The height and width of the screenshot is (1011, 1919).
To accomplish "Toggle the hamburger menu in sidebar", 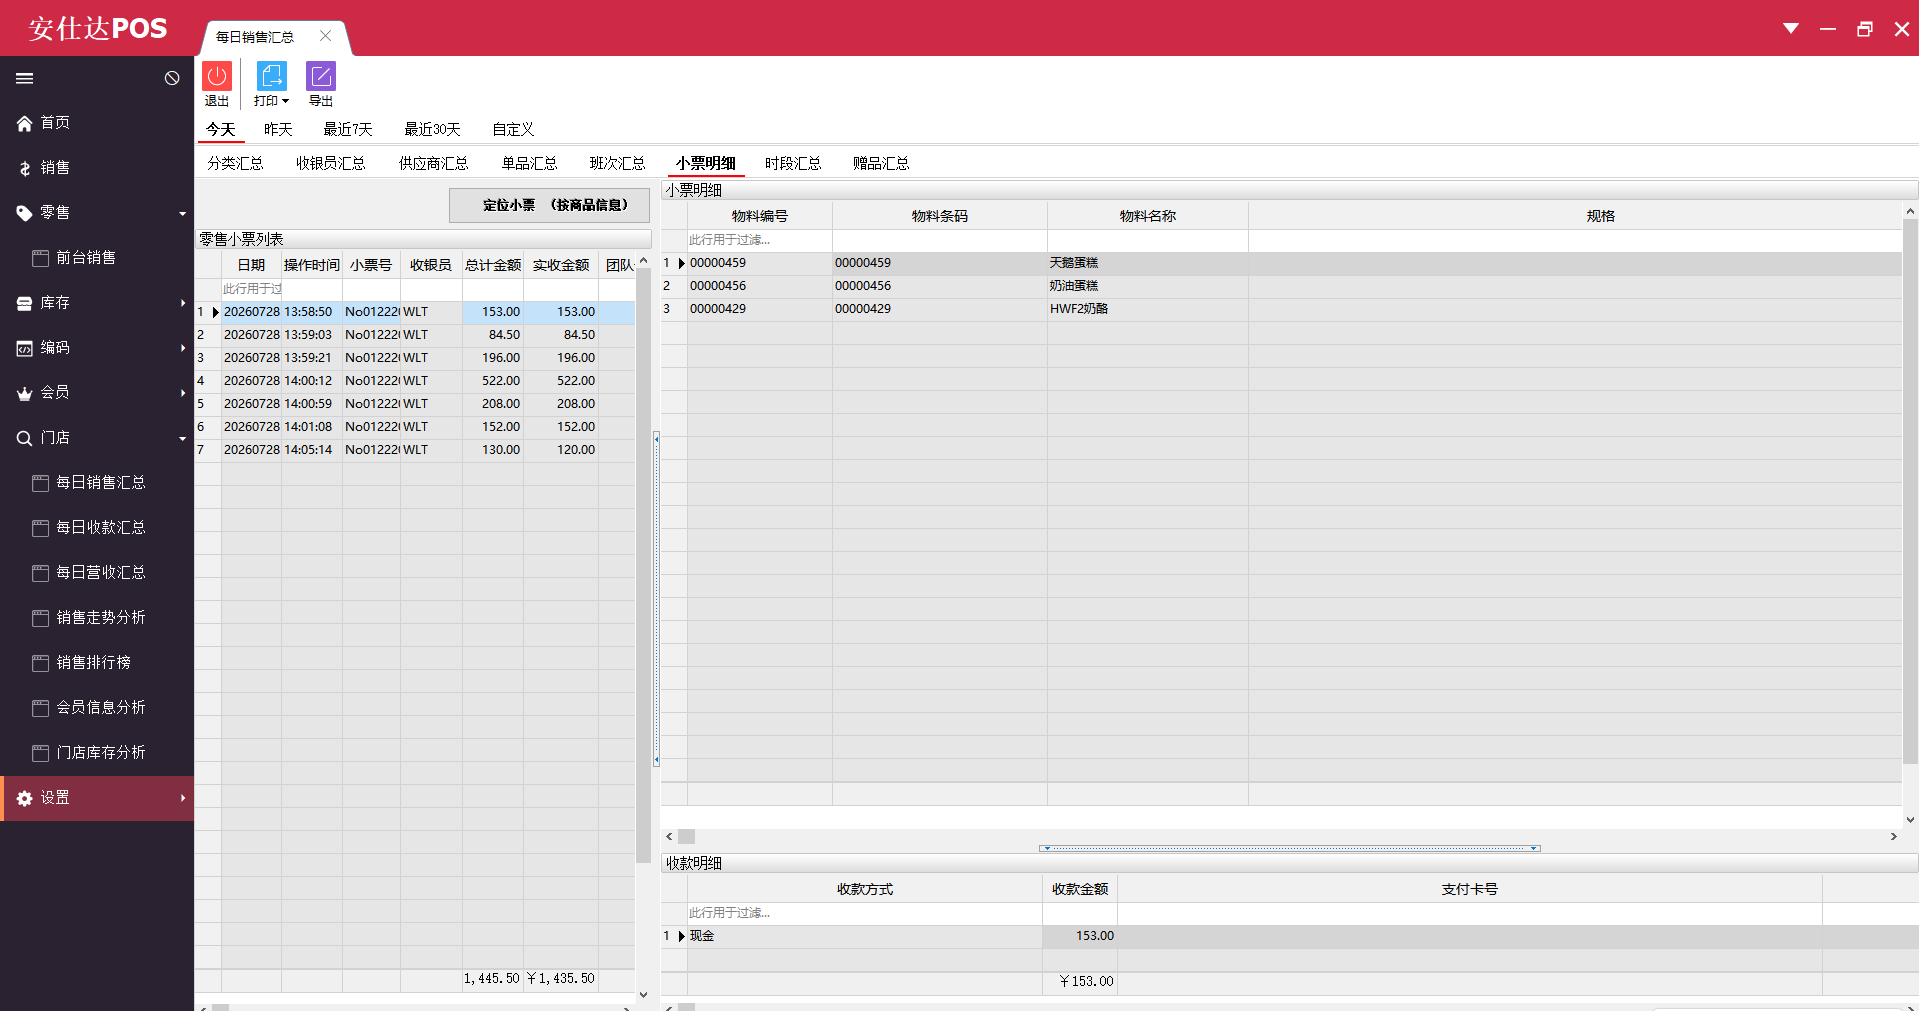I will [25, 78].
